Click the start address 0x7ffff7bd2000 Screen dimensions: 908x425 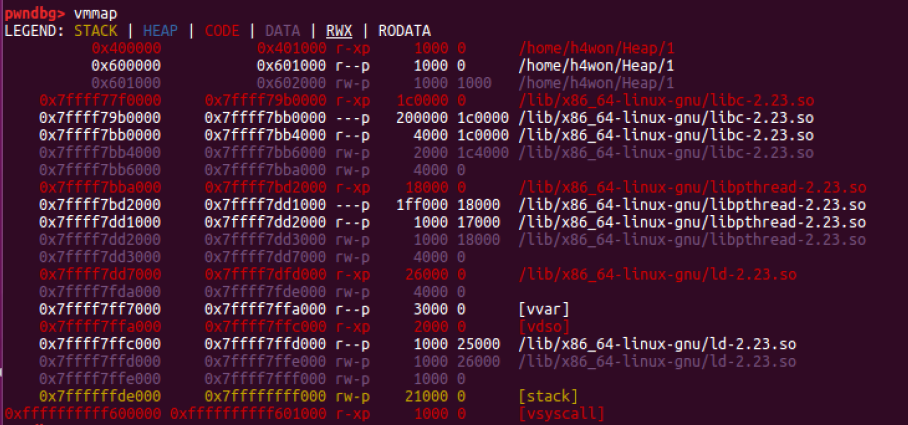click(x=100, y=204)
